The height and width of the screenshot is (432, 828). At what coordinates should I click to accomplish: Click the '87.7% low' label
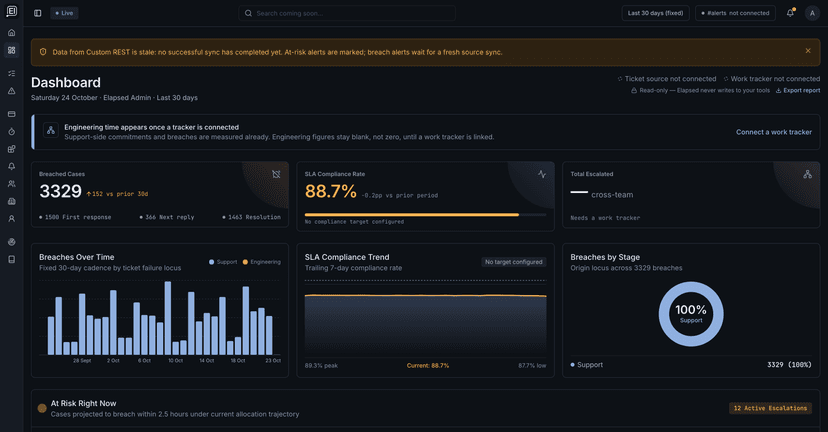pos(532,365)
